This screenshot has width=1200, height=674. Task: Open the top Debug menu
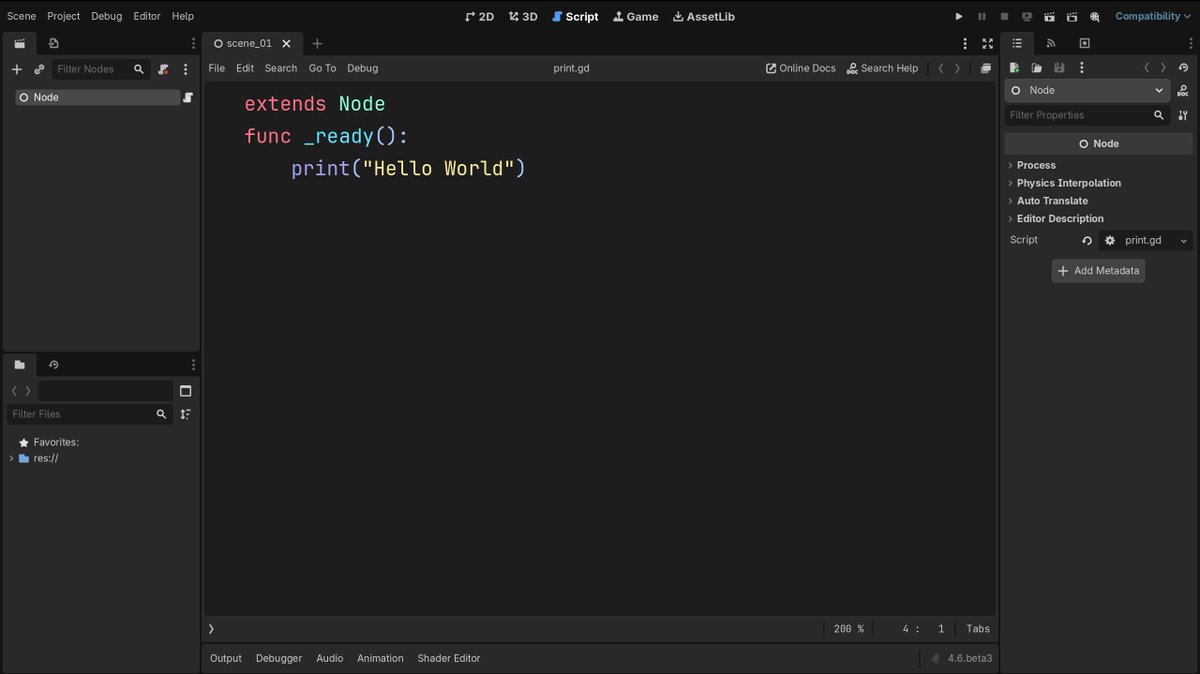click(x=106, y=16)
